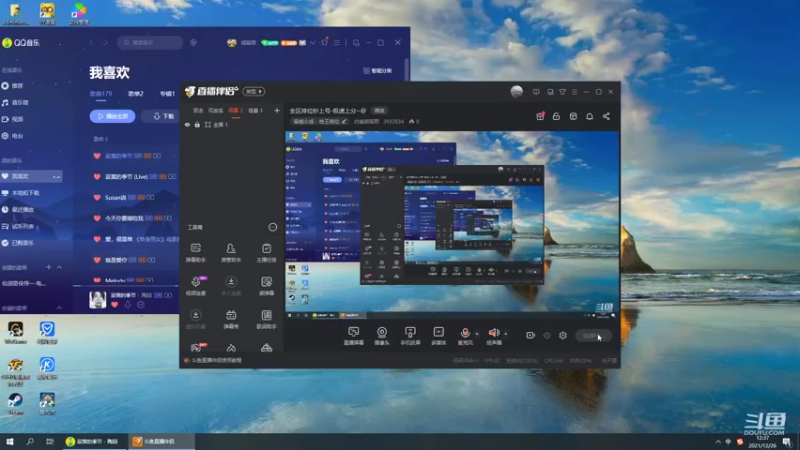Image resolution: width=800 pixels, height=450 pixels.
Task: Open the gift box icon with red badge
Action: pyautogui.click(x=540, y=116)
